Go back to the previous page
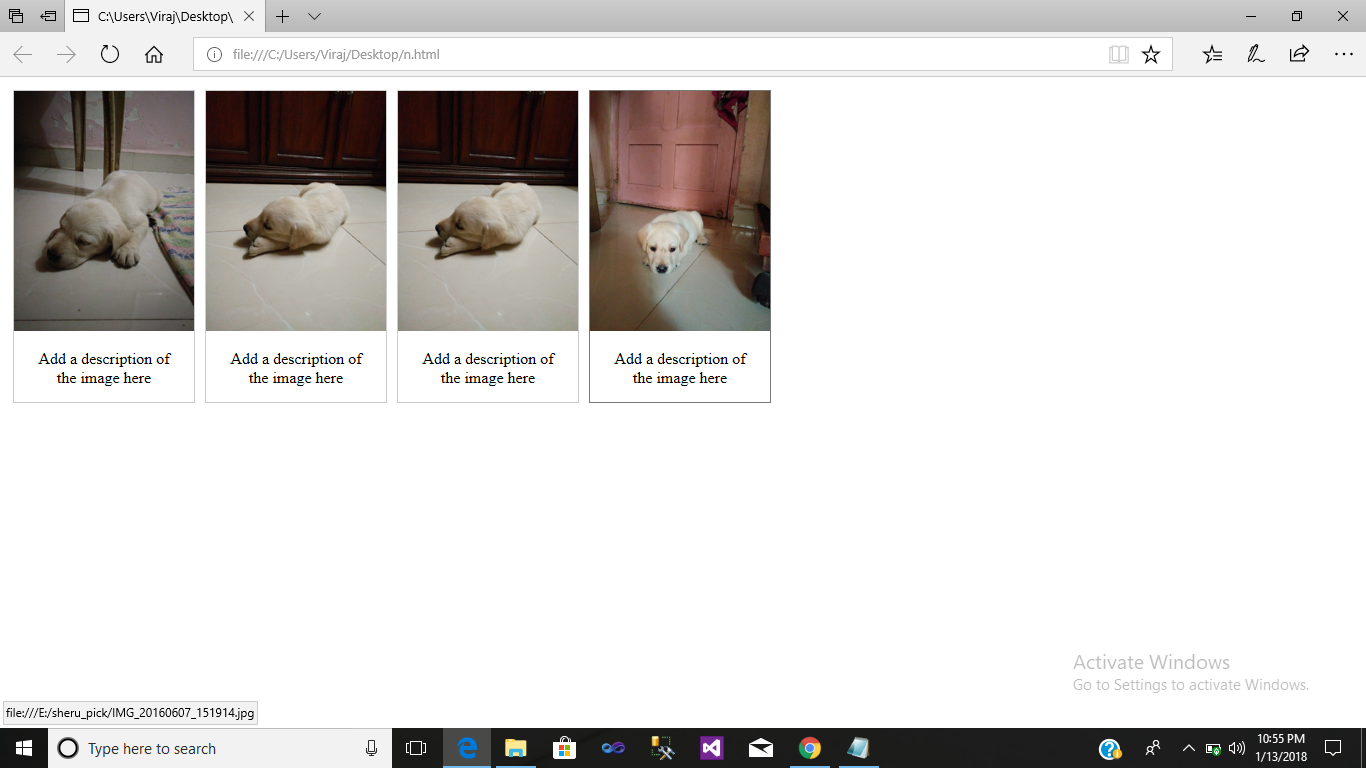The image size is (1366, 768). (21, 54)
